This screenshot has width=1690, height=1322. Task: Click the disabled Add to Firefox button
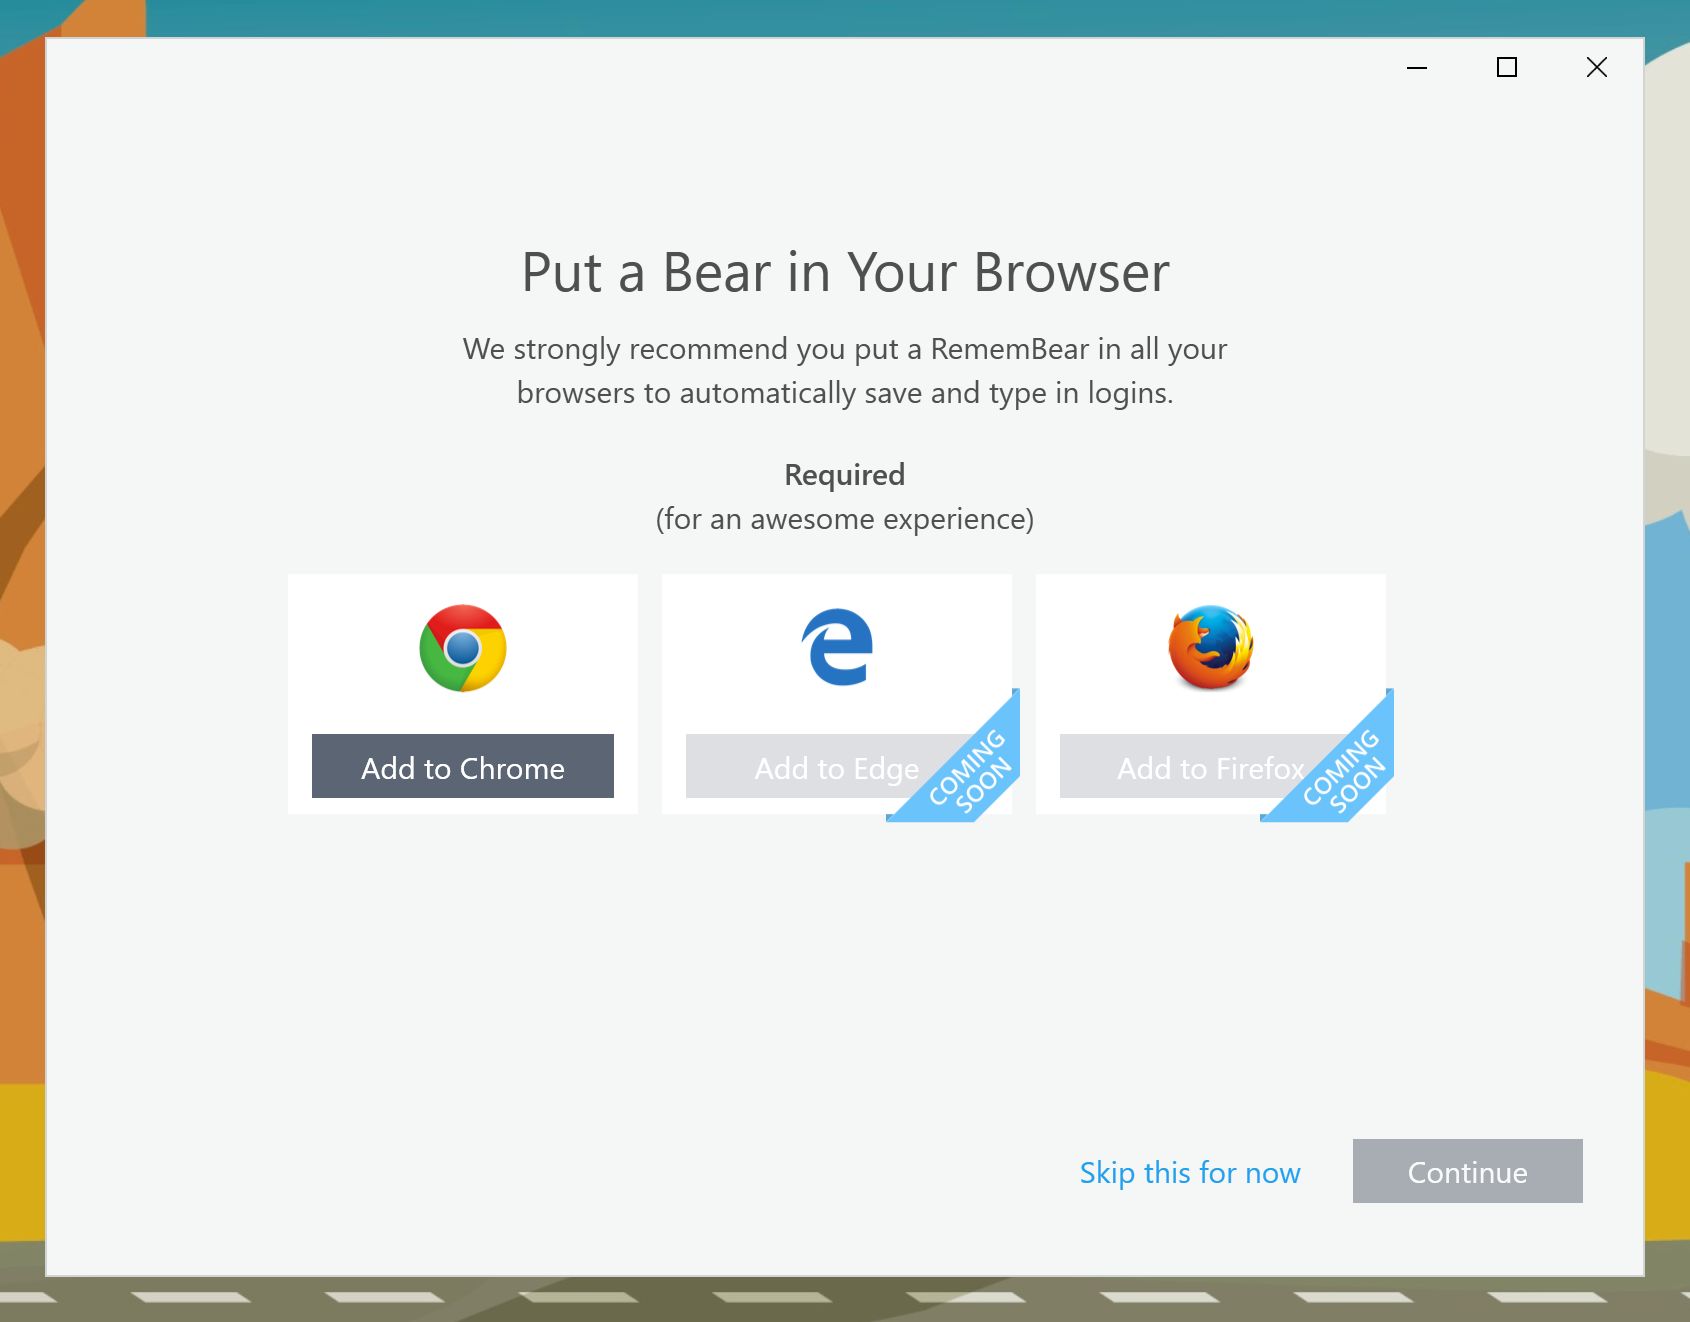[x=1211, y=766]
